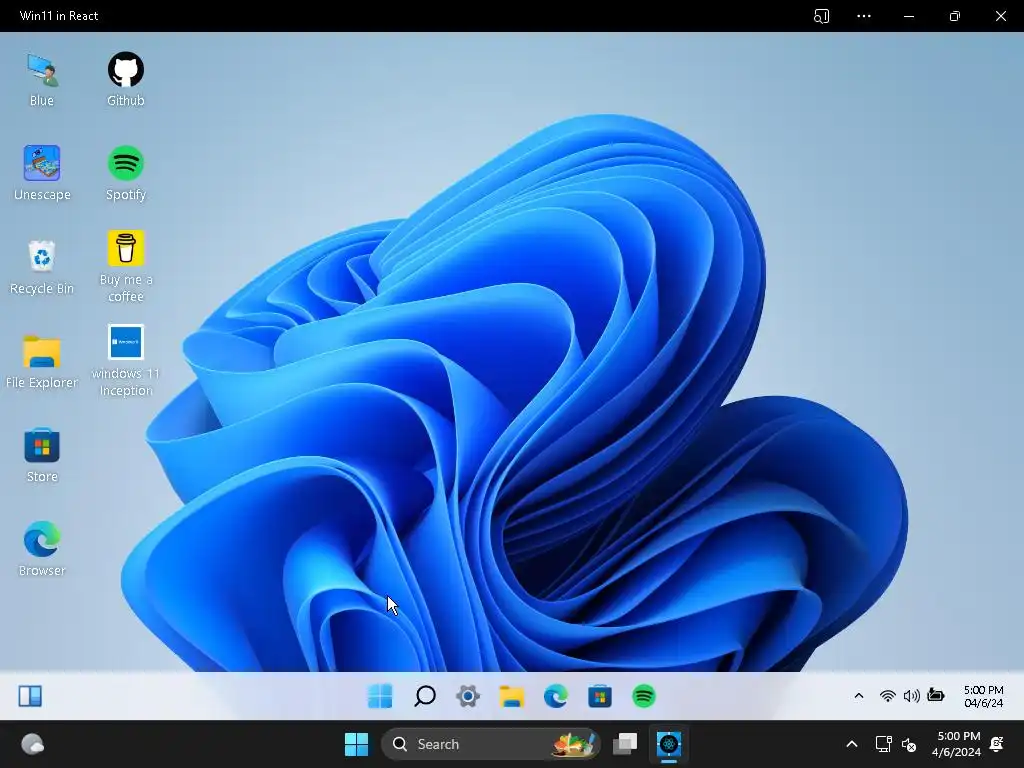The image size is (1024, 768).
Task: Click the inner taskbar volume icon
Action: pyautogui.click(x=912, y=696)
